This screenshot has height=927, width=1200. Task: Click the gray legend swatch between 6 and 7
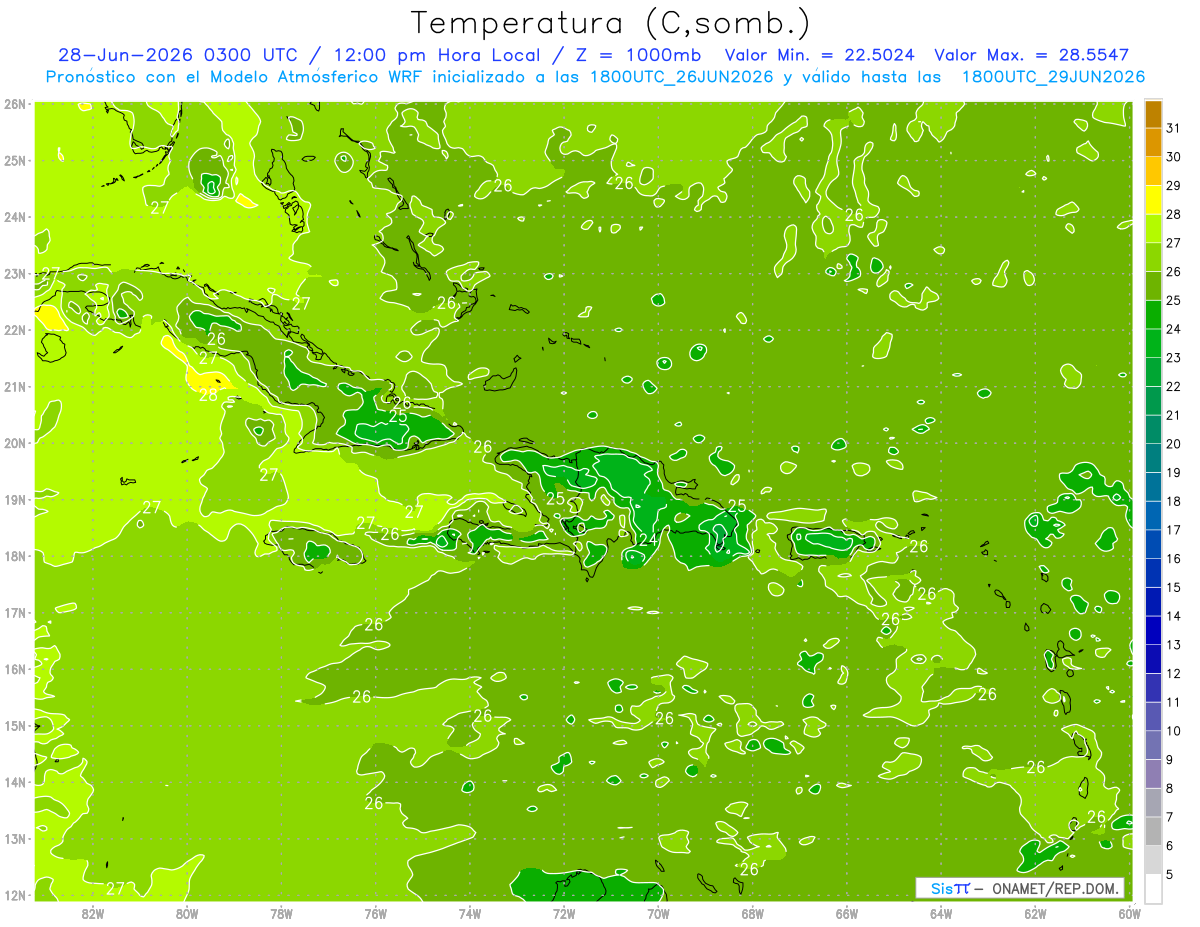coord(1153,831)
